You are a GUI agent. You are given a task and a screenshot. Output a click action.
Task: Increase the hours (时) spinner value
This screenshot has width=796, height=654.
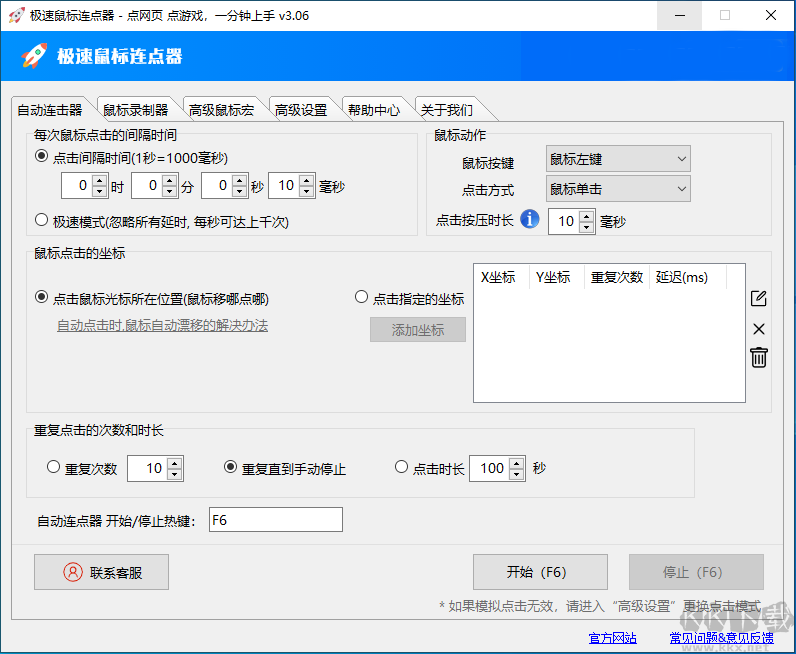(100, 180)
